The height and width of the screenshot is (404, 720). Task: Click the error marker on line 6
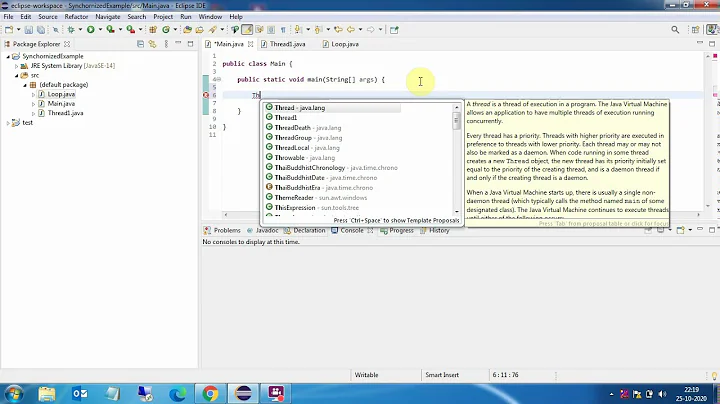pos(206,95)
